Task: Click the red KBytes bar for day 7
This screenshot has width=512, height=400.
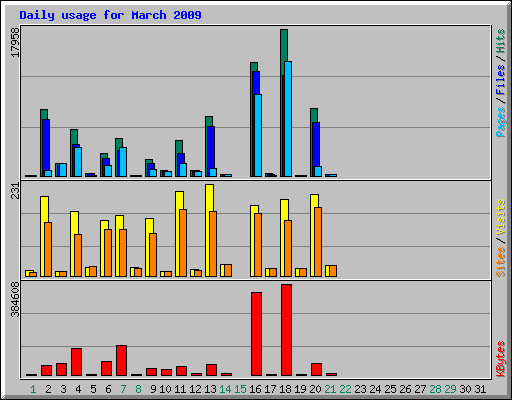Action: click(x=121, y=361)
